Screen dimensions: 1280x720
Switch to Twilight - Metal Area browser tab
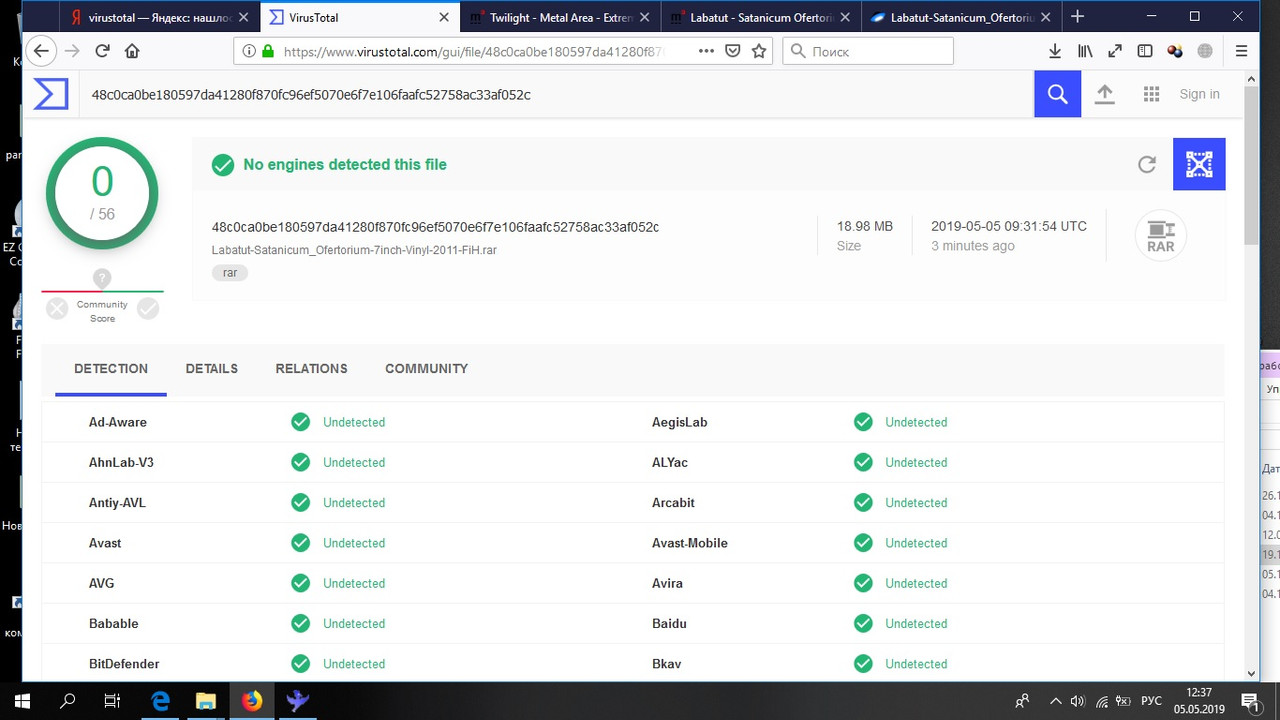pyautogui.click(x=561, y=17)
